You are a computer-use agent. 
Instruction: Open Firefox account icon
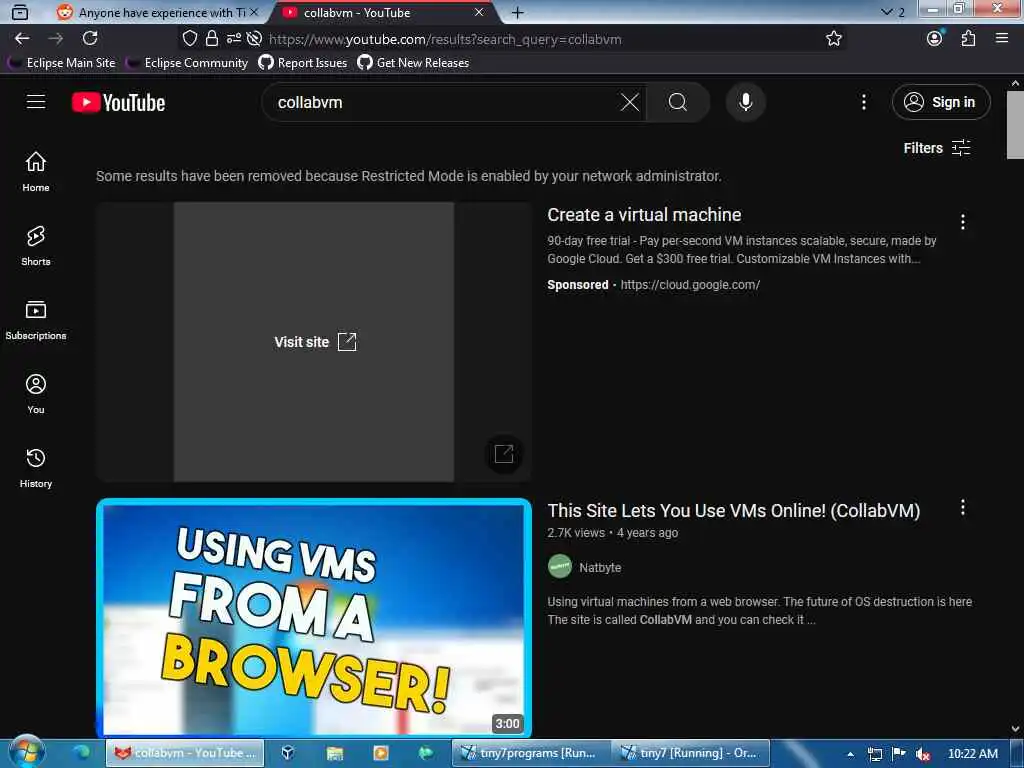935,39
